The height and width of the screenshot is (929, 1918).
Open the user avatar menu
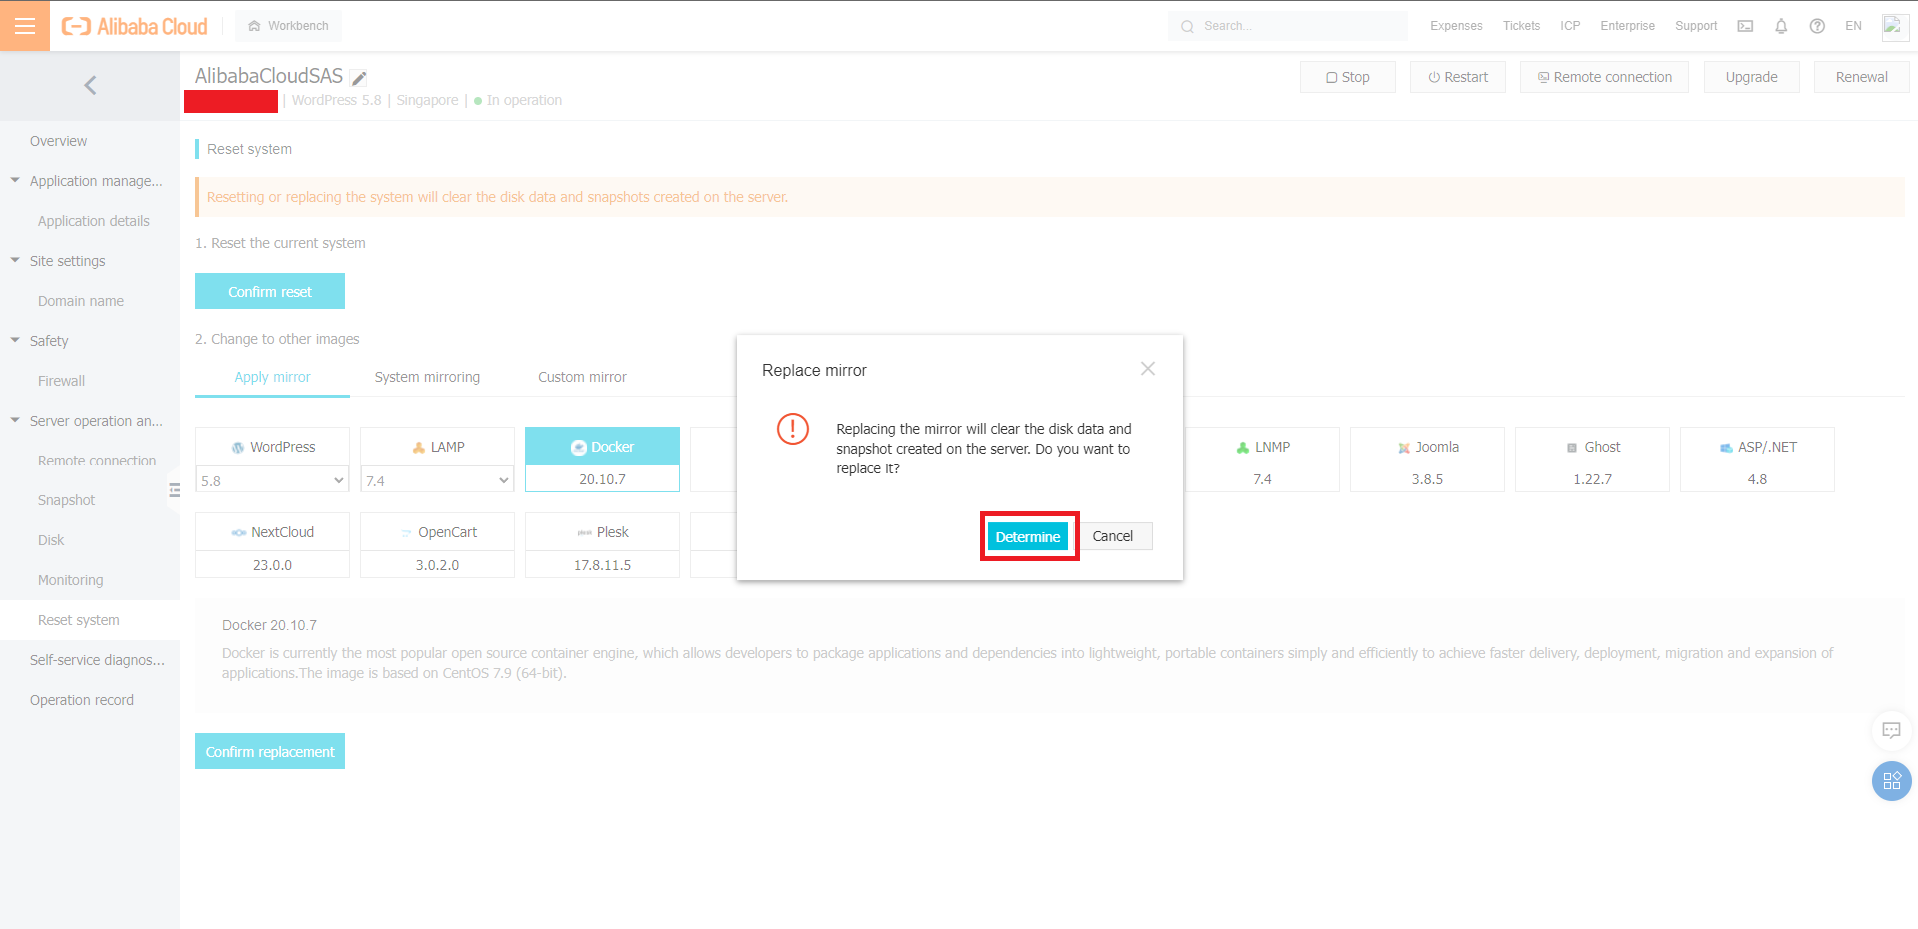[1894, 26]
